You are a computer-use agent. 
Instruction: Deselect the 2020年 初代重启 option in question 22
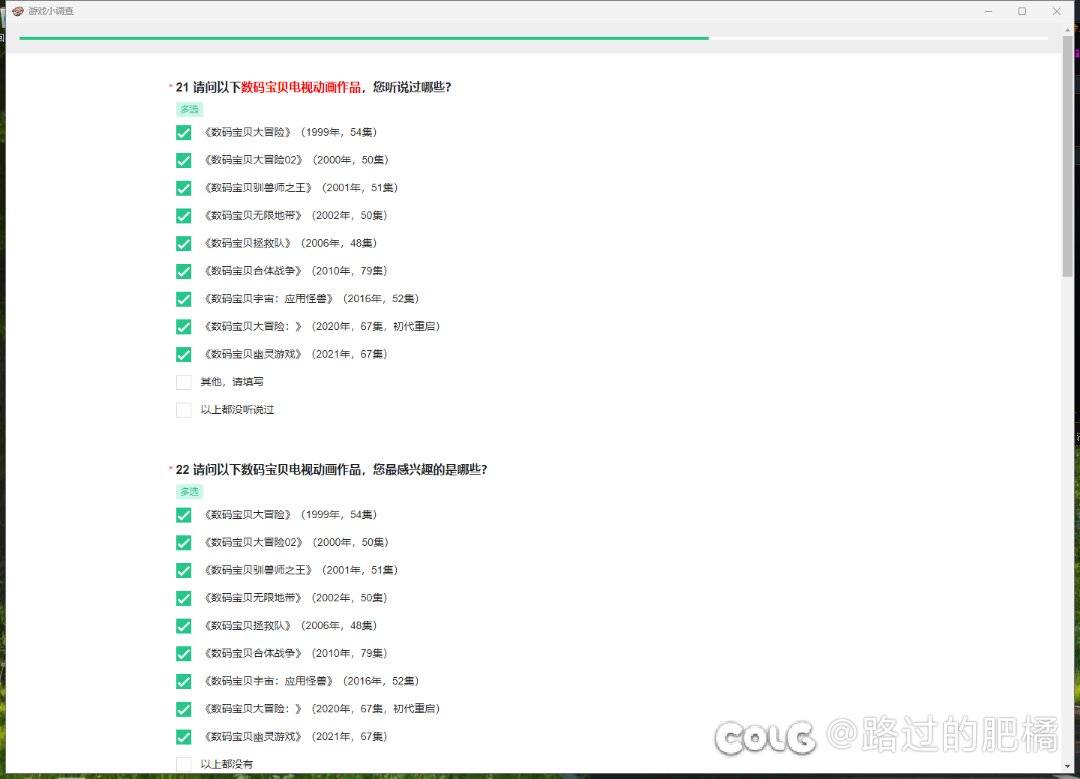183,709
